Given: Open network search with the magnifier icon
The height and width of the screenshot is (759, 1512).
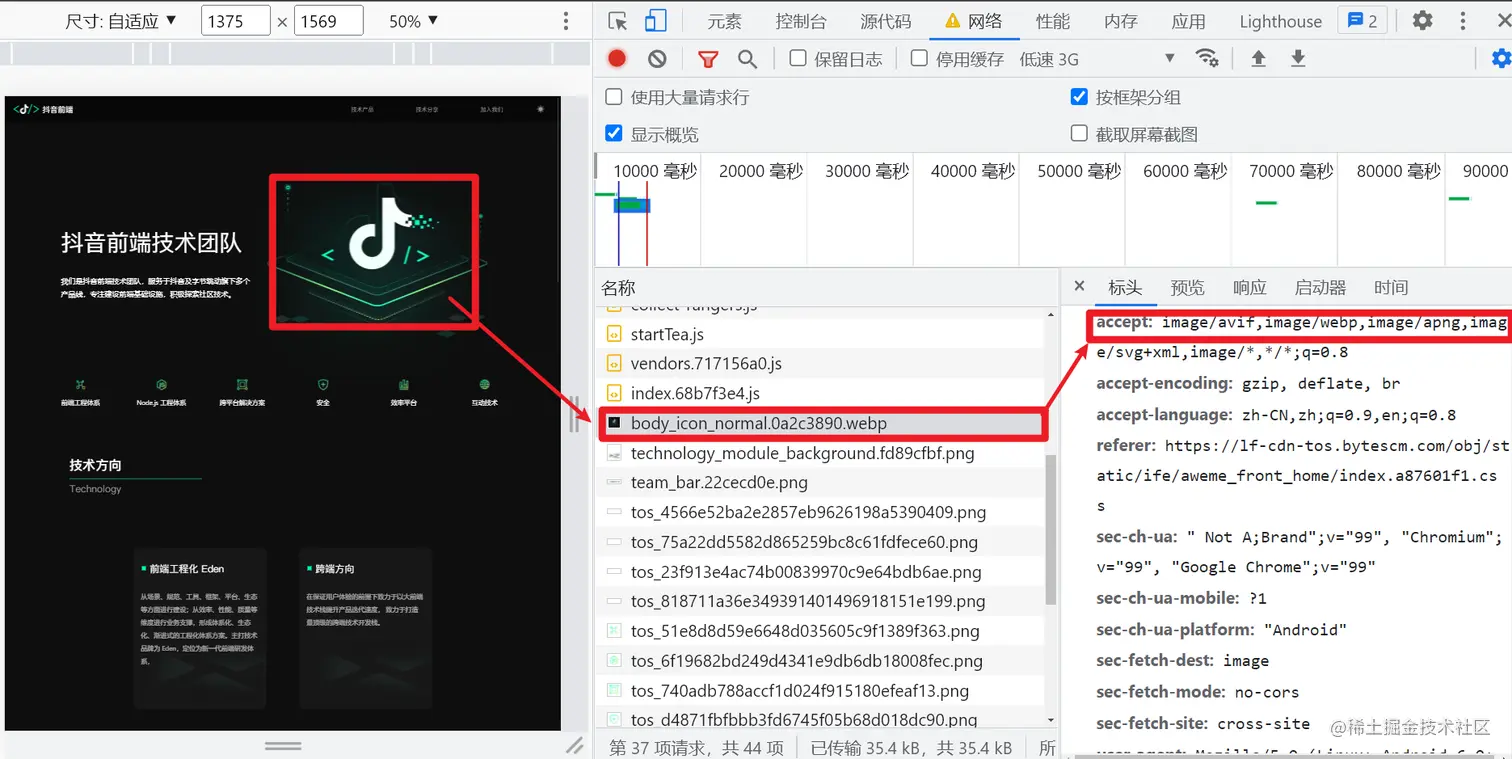Looking at the screenshot, I should tap(747, 59).
